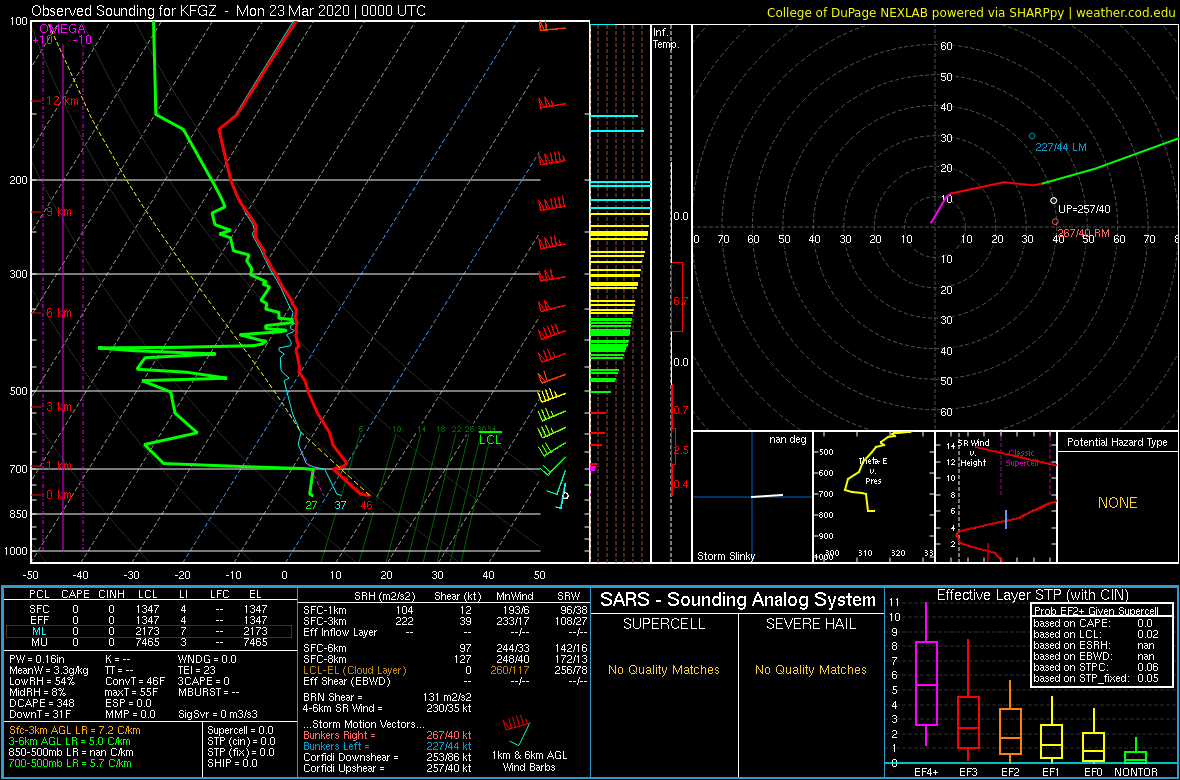
Task: Click the 'PW = 0.16in' value
Action: point(36,660)
